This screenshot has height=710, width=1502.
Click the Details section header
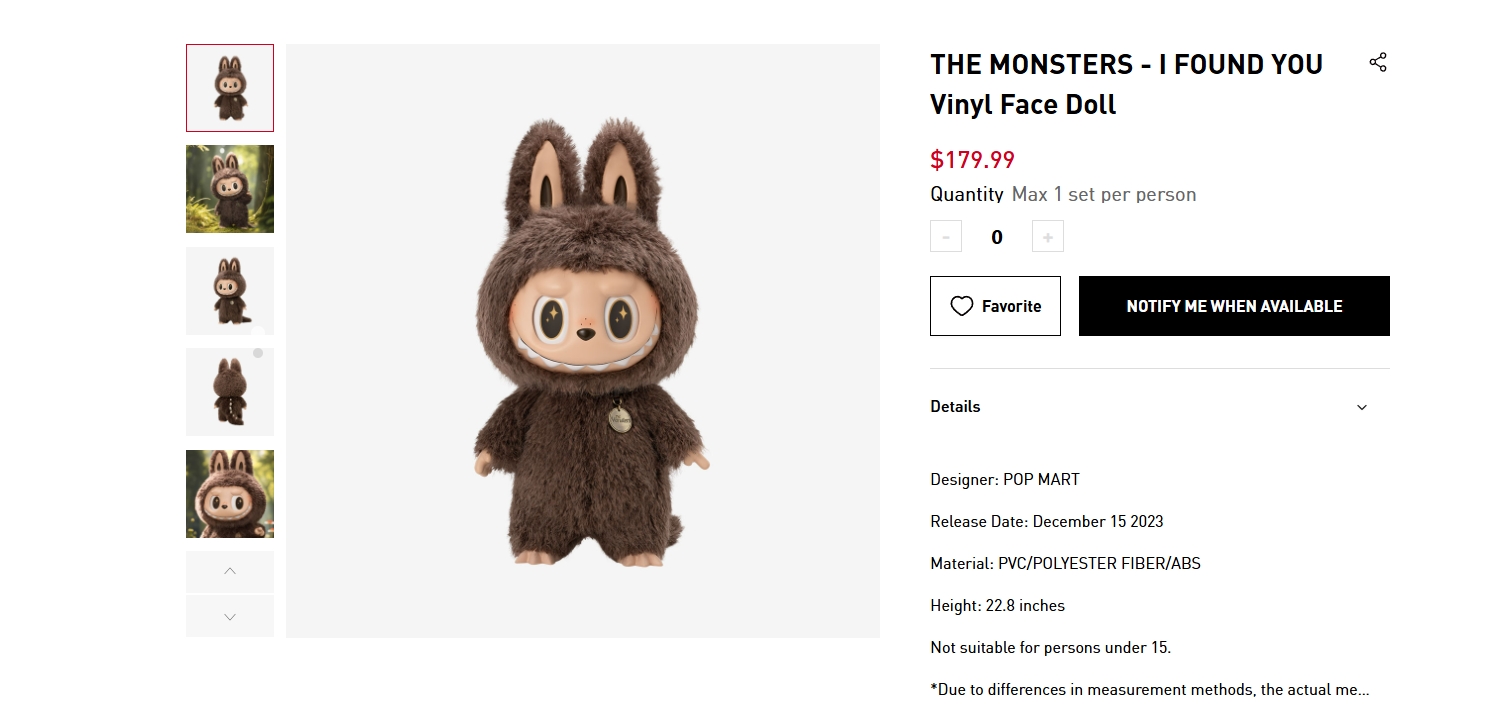[x=1160, y=407]
